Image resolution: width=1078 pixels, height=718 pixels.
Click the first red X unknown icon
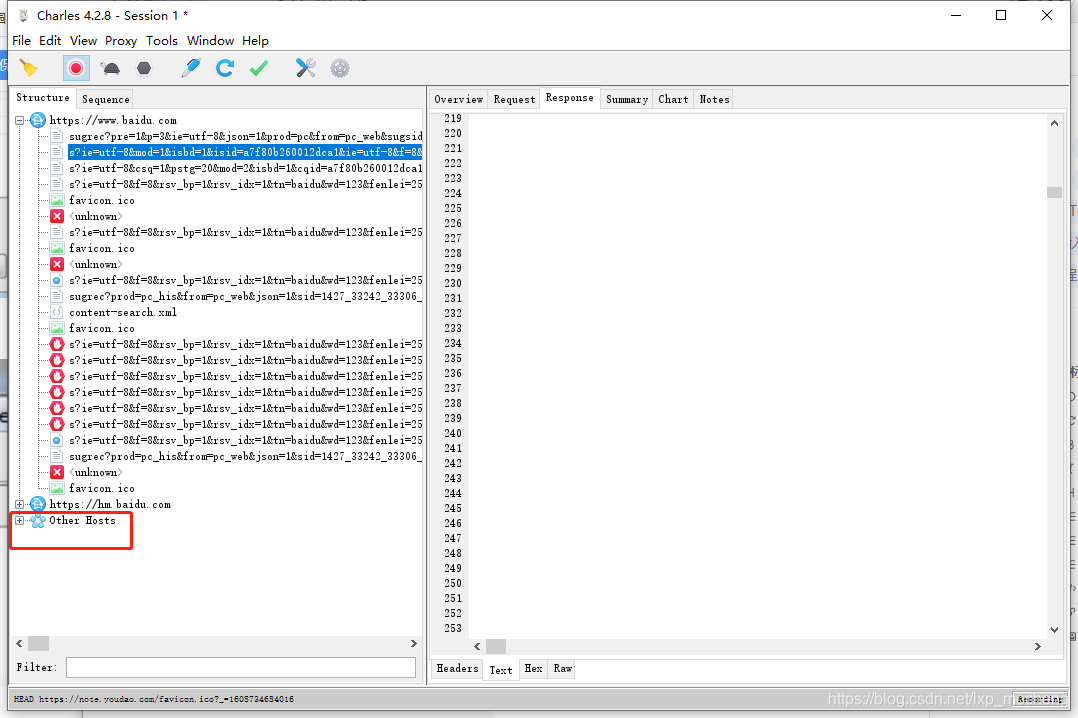pyautogui.click(x=57, y=216)
